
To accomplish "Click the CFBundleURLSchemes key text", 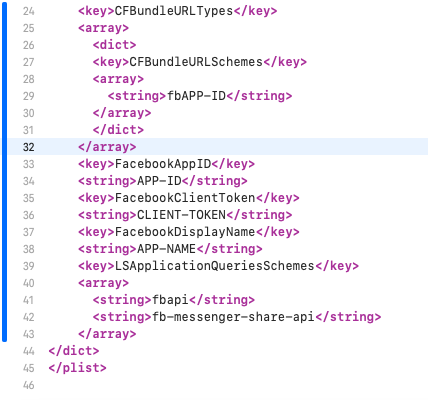I will (196, 62).
